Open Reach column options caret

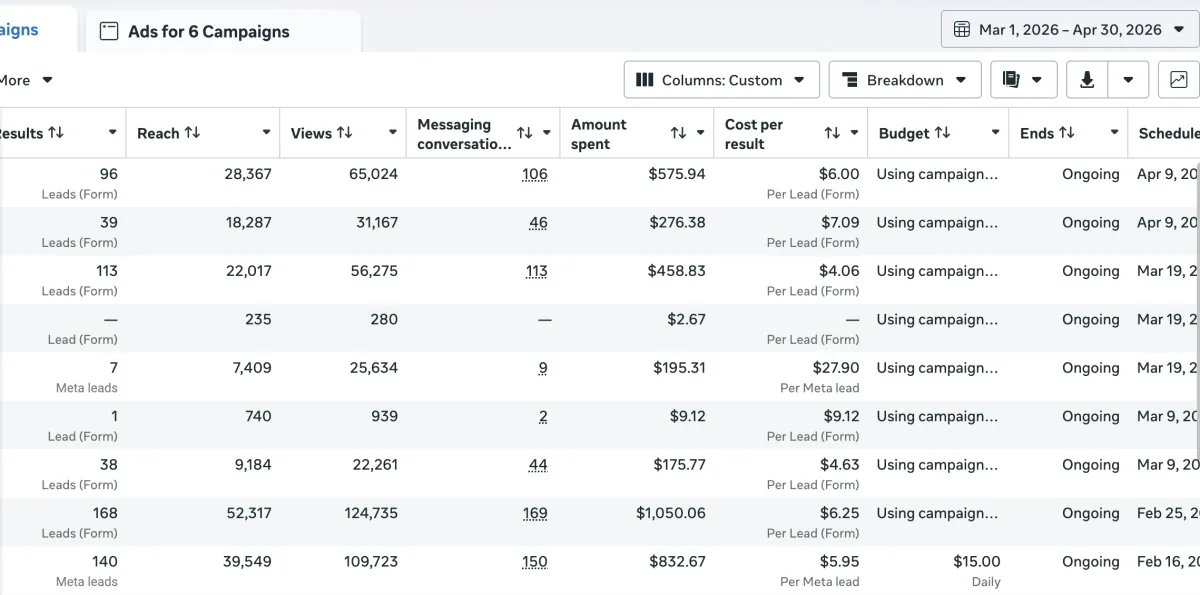click(x=266, y=133)
